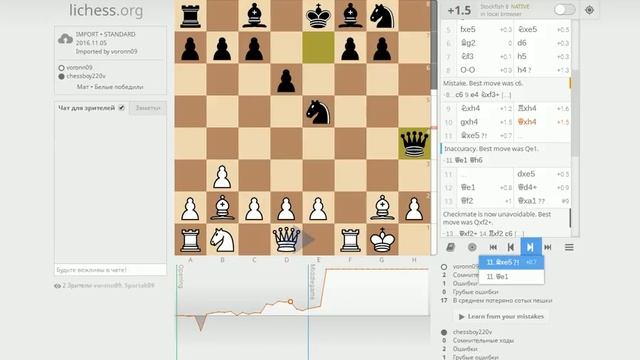
Task: Open lichess.org home logo
Action: point(106,10)
